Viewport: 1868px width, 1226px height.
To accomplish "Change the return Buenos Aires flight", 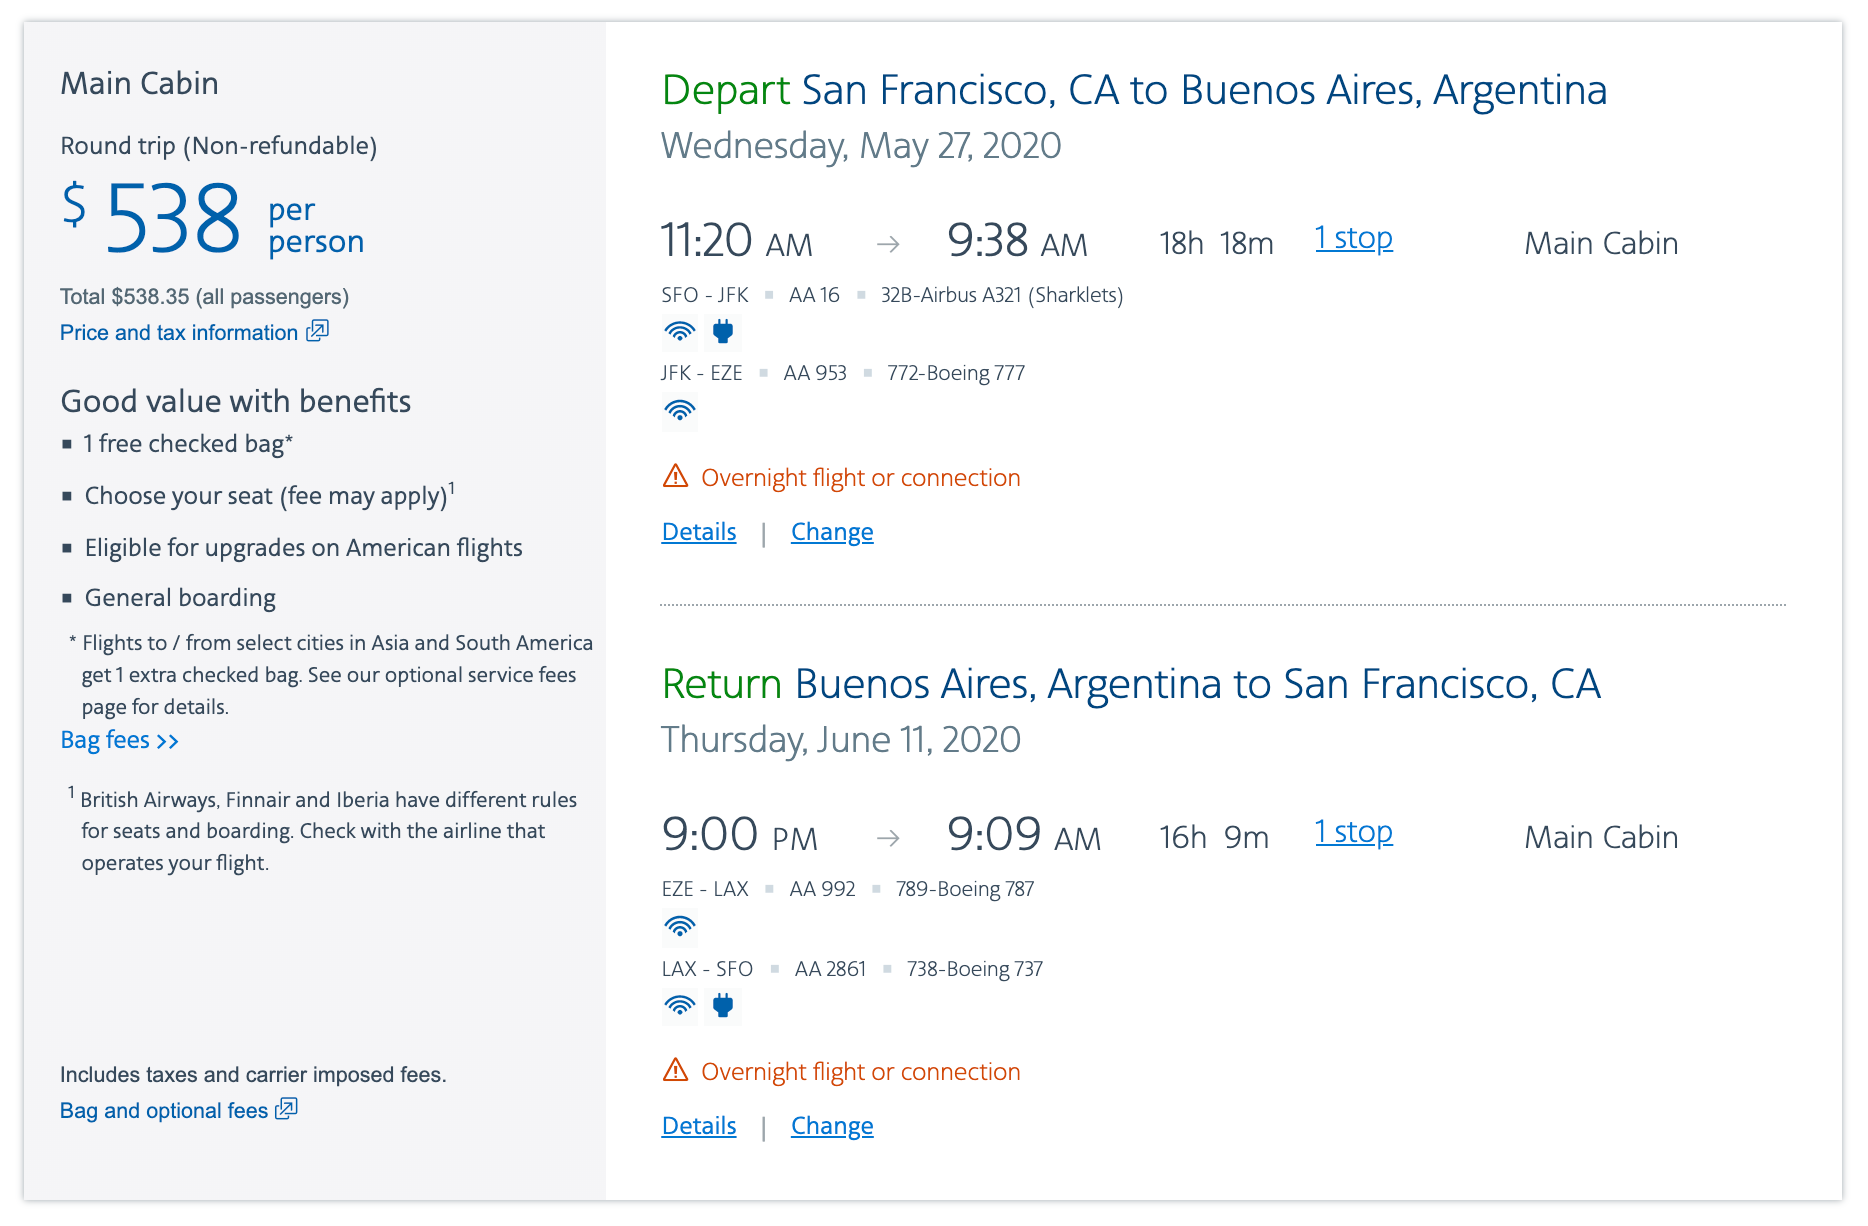I will coord(832,1126).
